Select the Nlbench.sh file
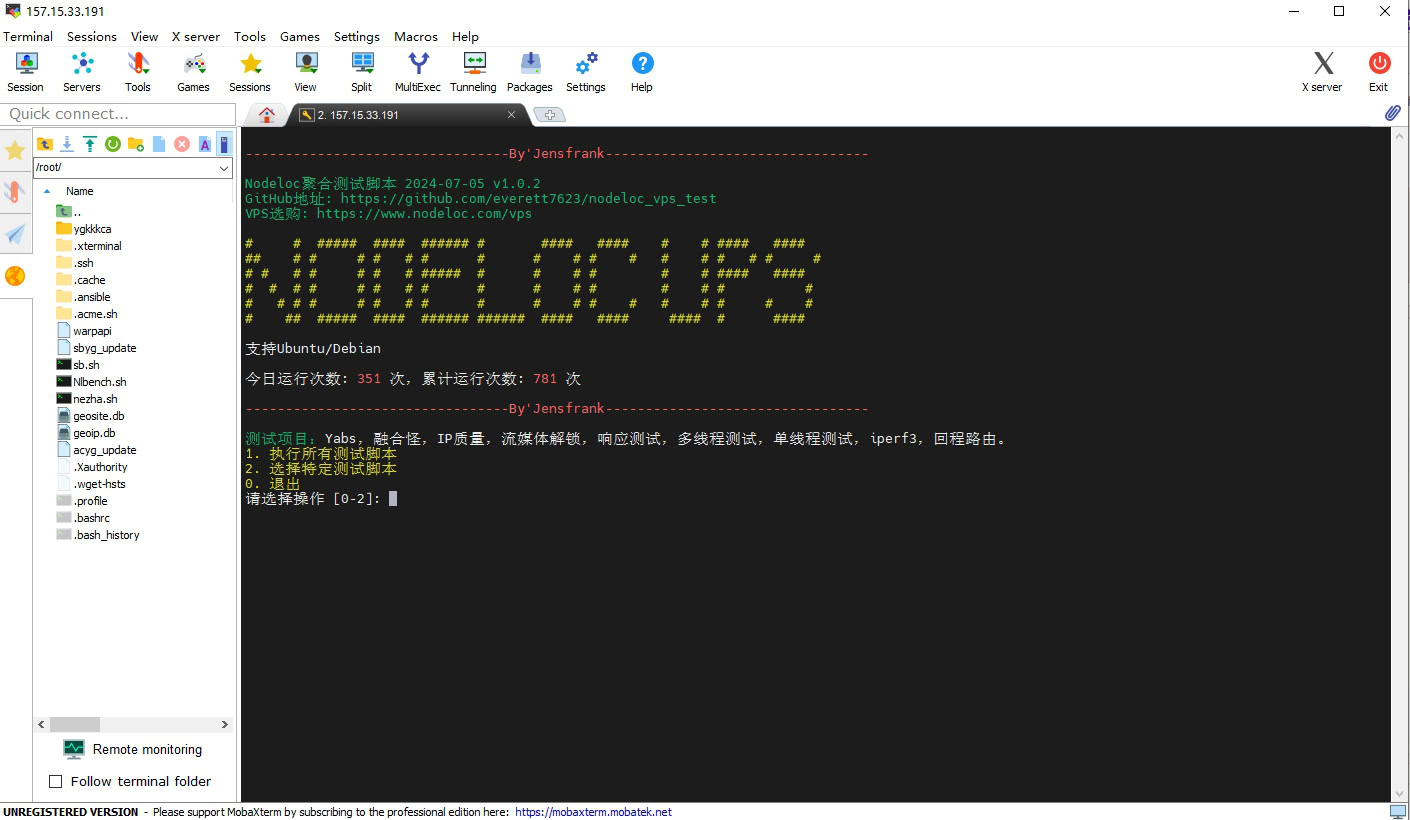Screen dimensions: 1410x820 (x=92, y=382)
